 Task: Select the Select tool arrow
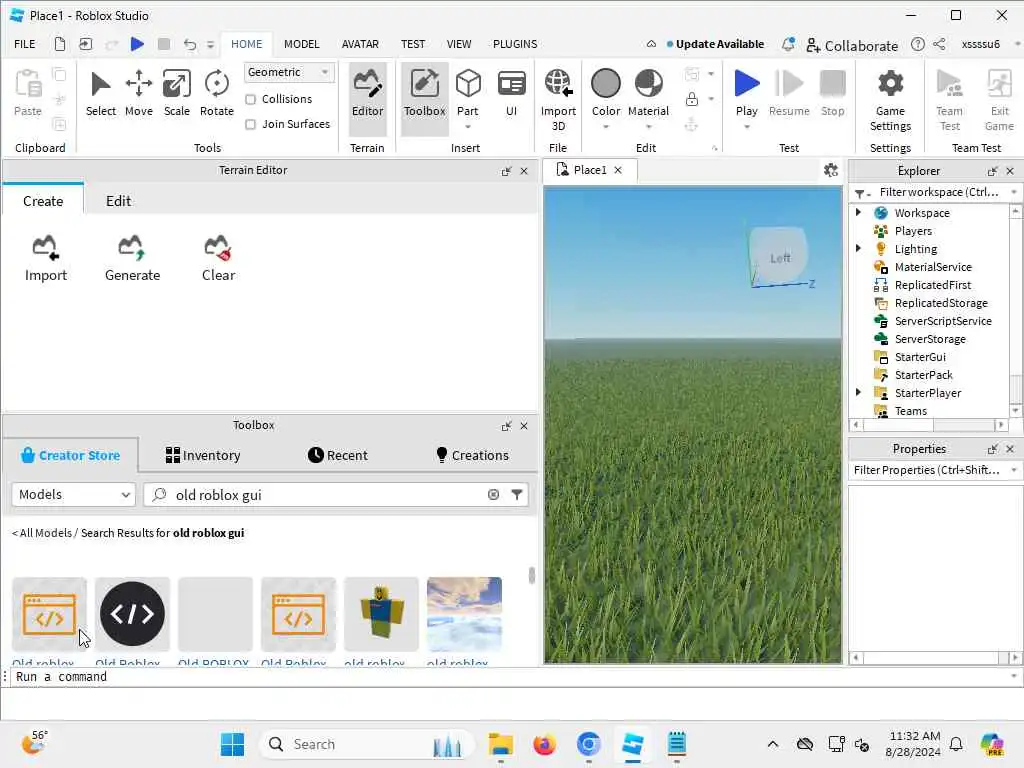(x=101, y=93)
